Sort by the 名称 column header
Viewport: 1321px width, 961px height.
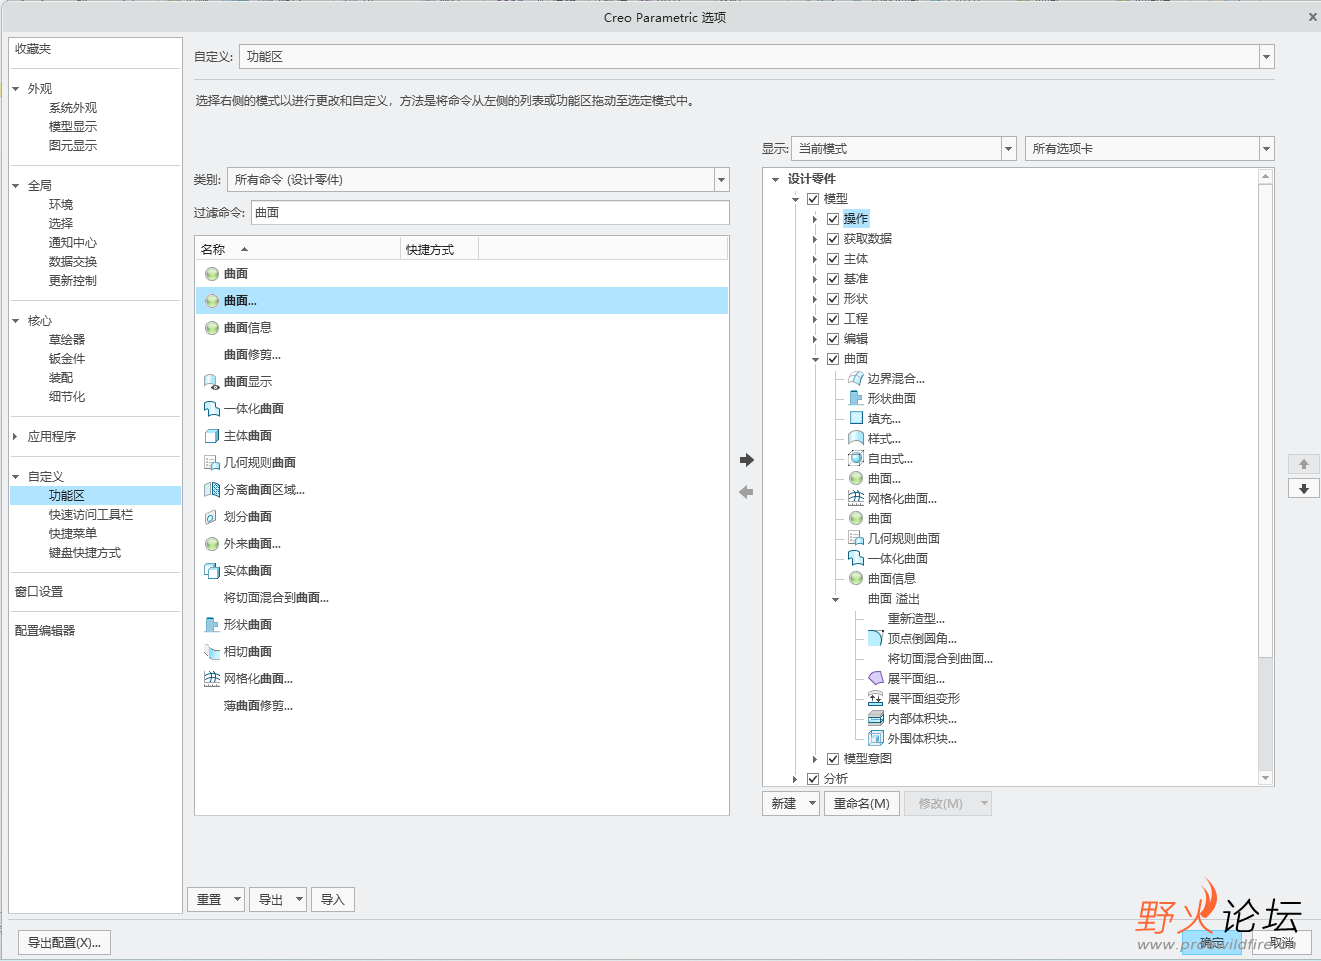[298, 249]
